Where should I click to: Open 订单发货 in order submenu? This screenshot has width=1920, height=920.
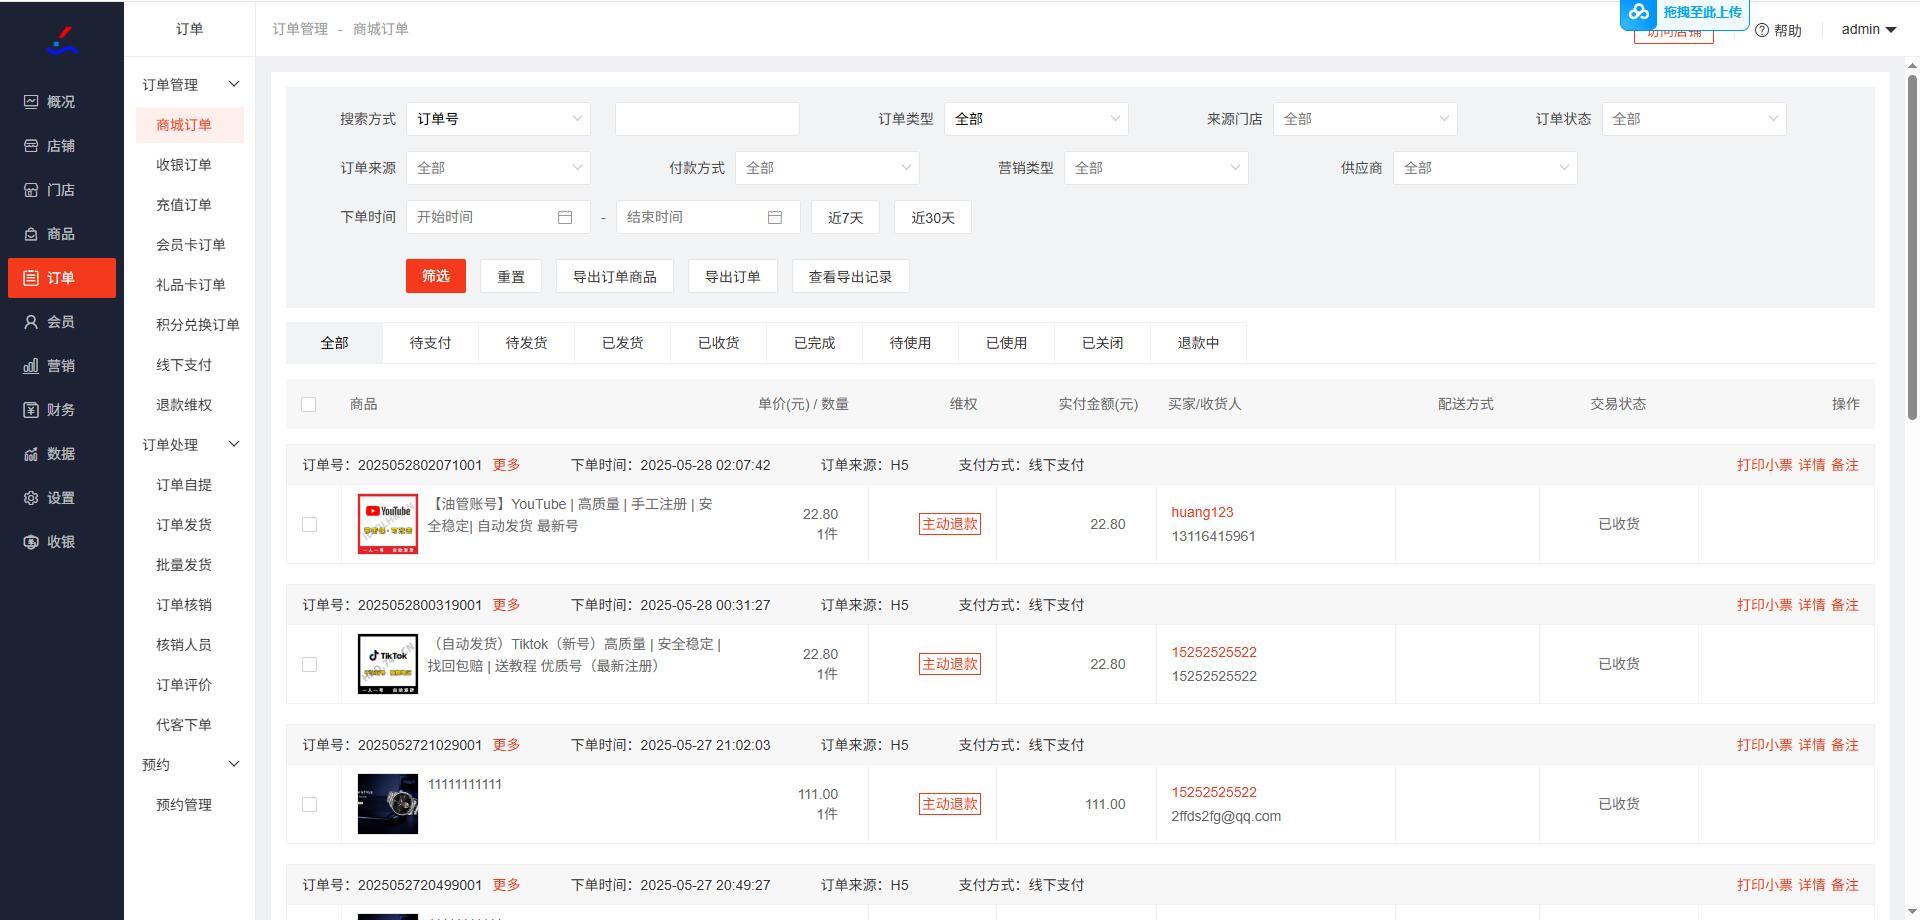[184, 525]
